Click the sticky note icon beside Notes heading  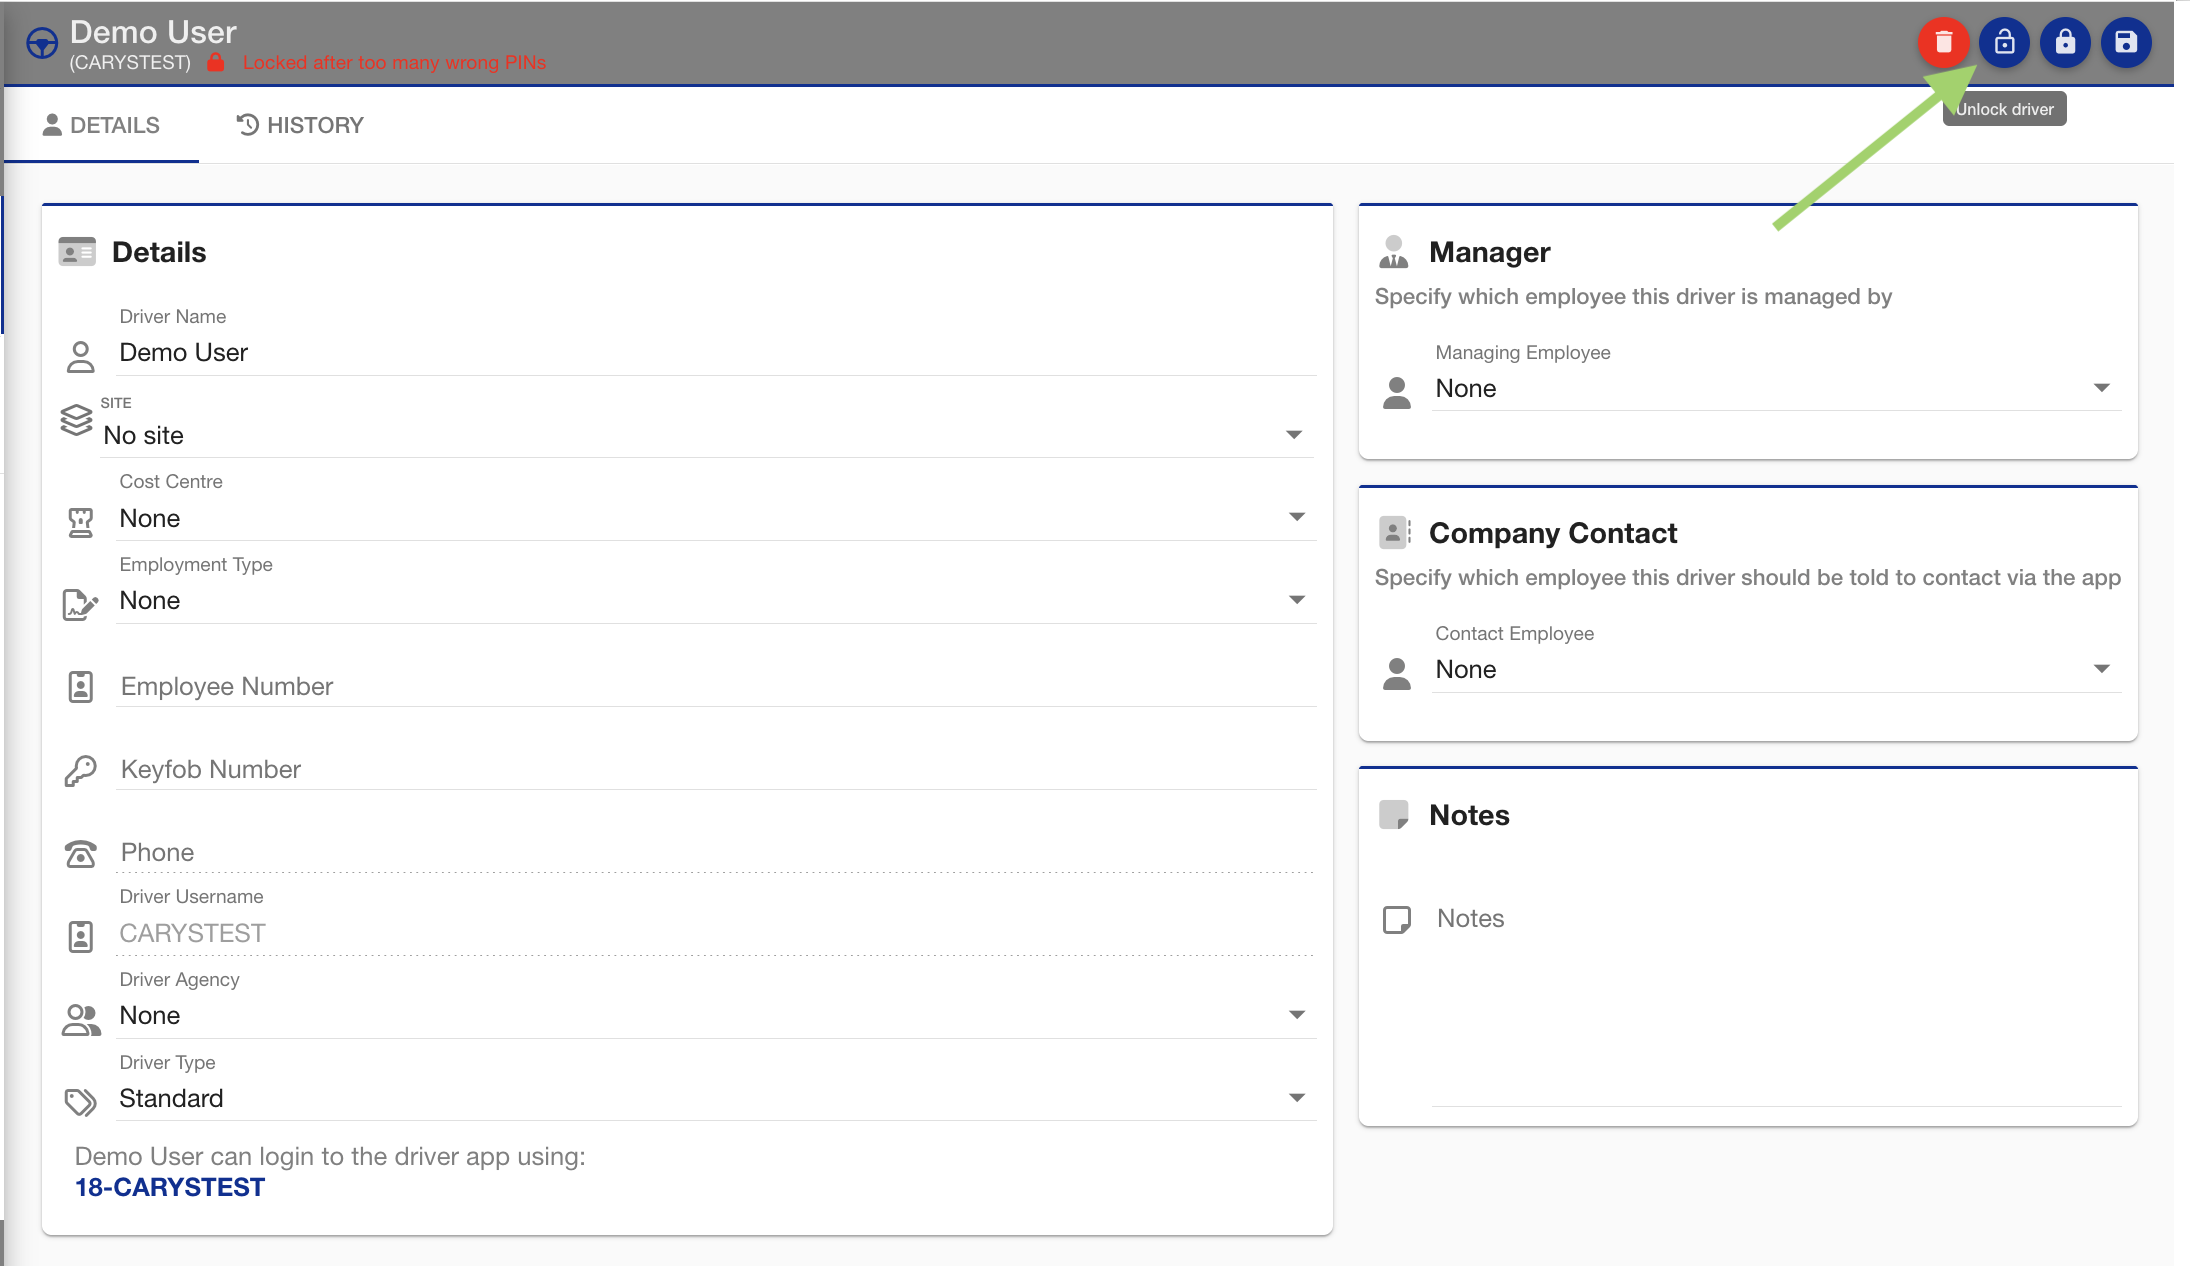tap(1394, 815)
